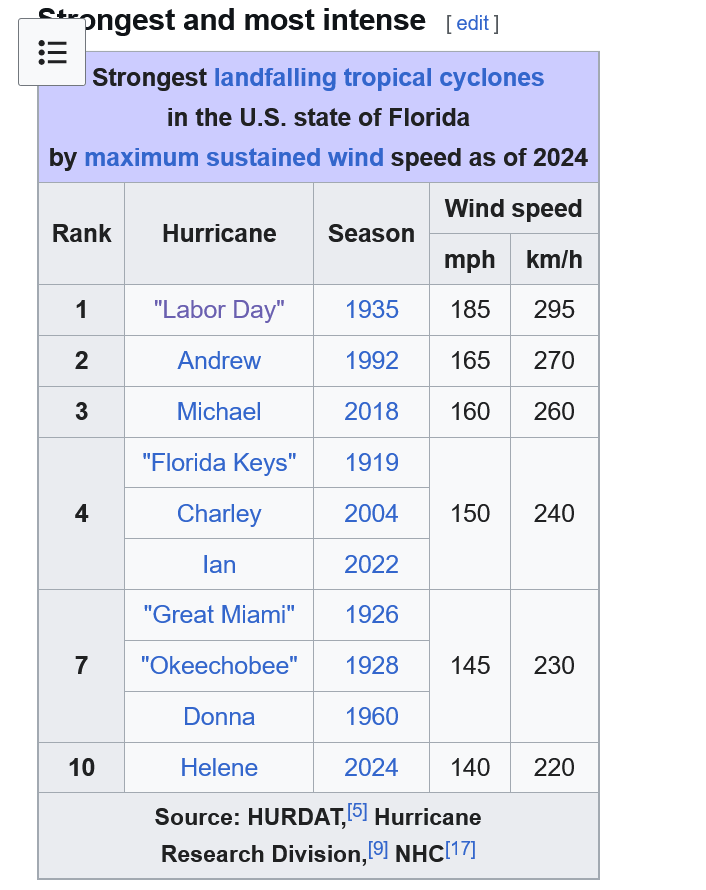Go to the 1992 season page
Viewport: 706px width, 890px height.
click(371, 361)
